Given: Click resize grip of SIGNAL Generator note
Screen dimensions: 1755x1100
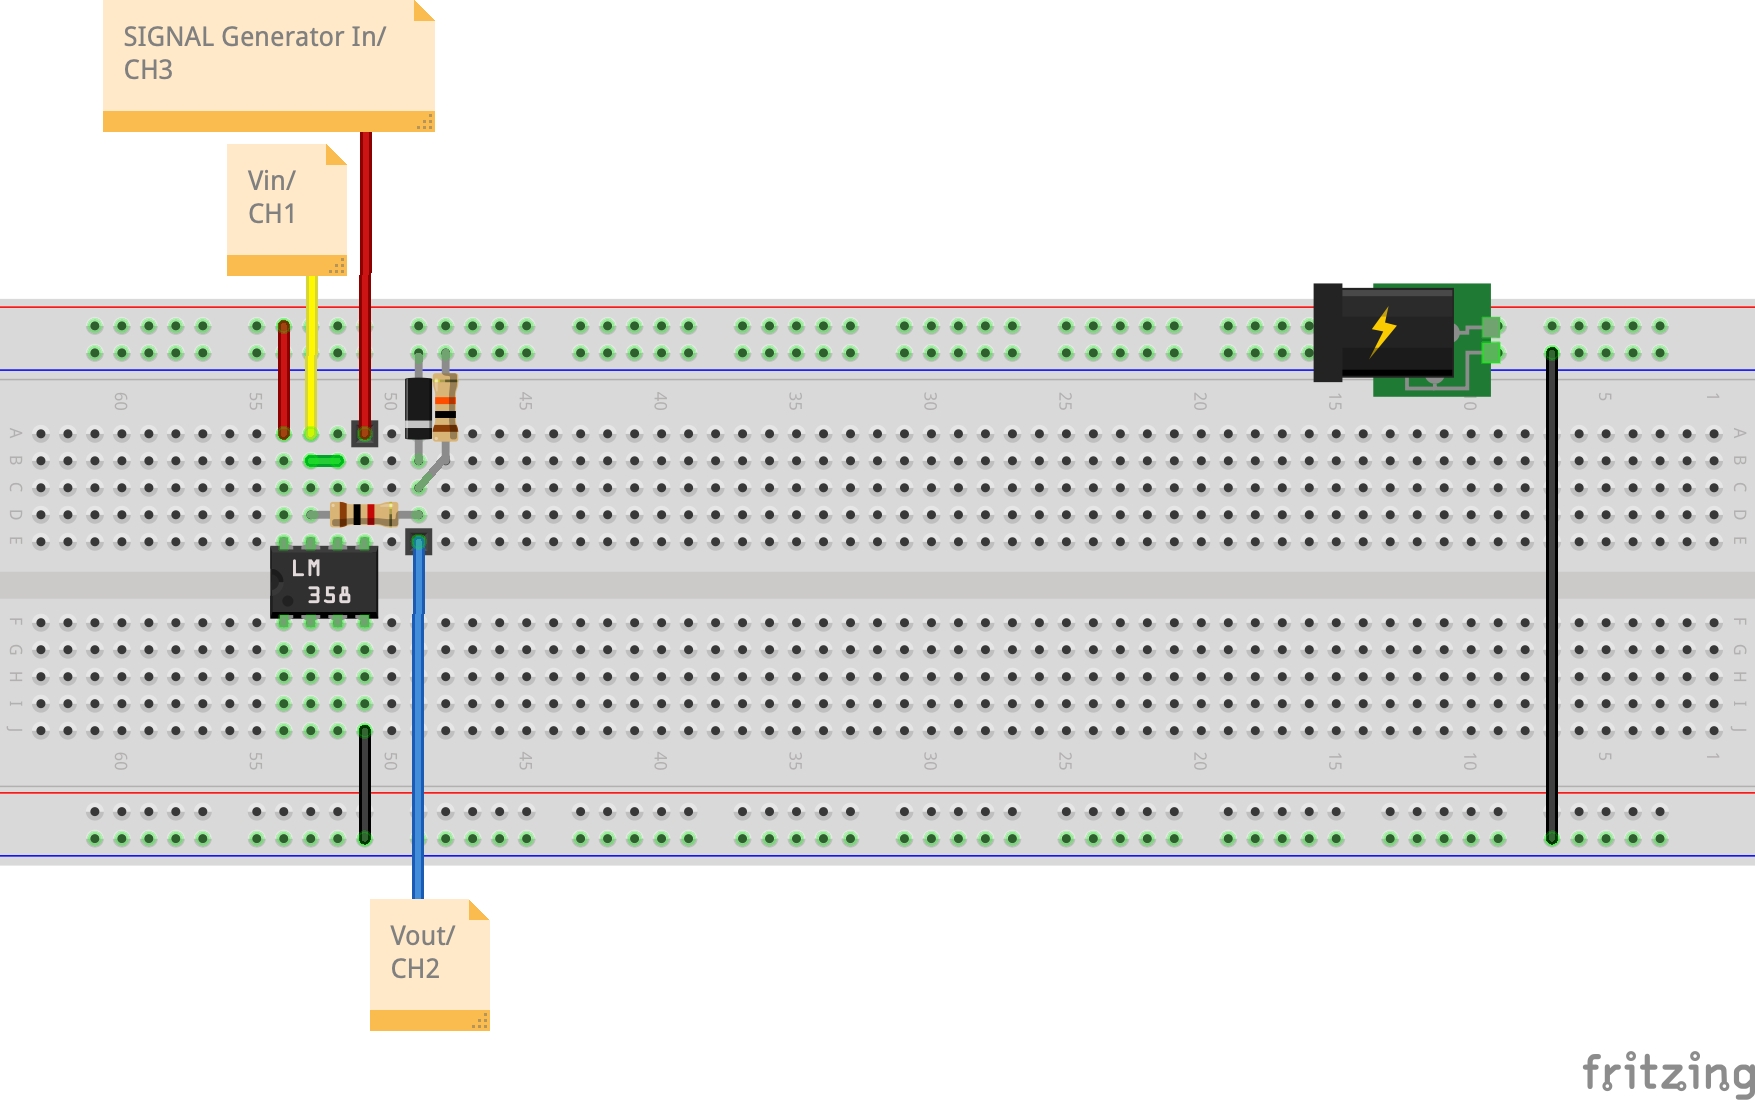Looking at the screenshot, I should pos(425,122).
